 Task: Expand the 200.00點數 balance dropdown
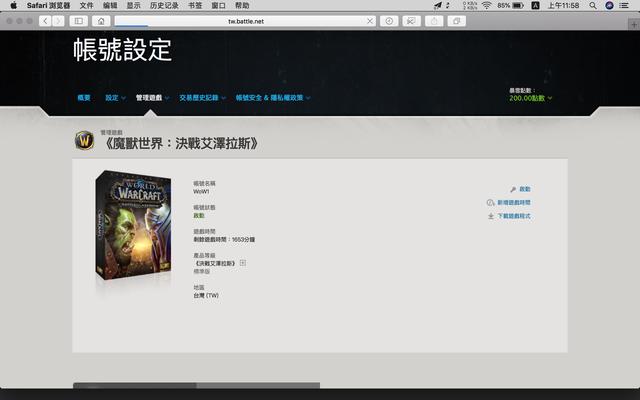pos(530,98)
